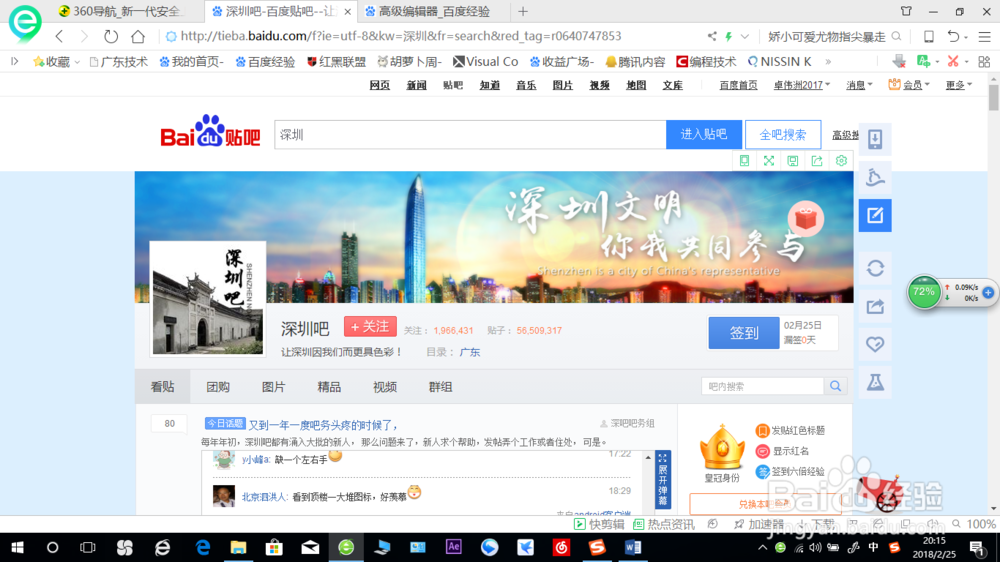Expand the 卓伟洲2017 account dropdown
1000x562 pixels.
828,85
